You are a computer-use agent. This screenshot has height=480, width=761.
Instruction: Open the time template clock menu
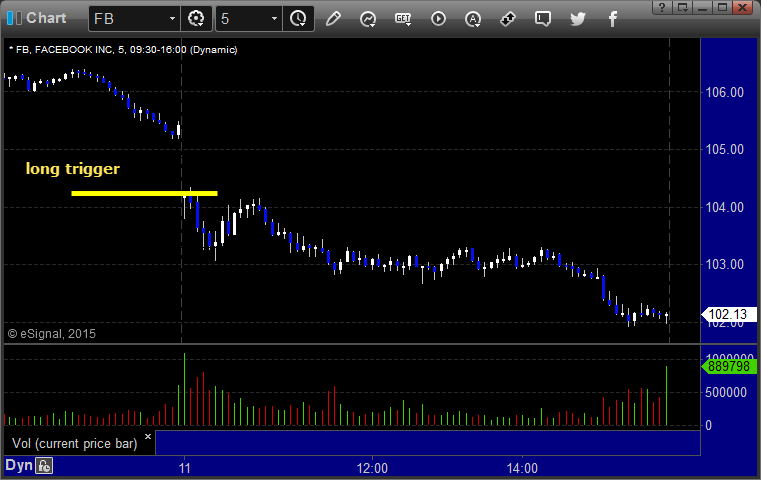pos(298,19)
